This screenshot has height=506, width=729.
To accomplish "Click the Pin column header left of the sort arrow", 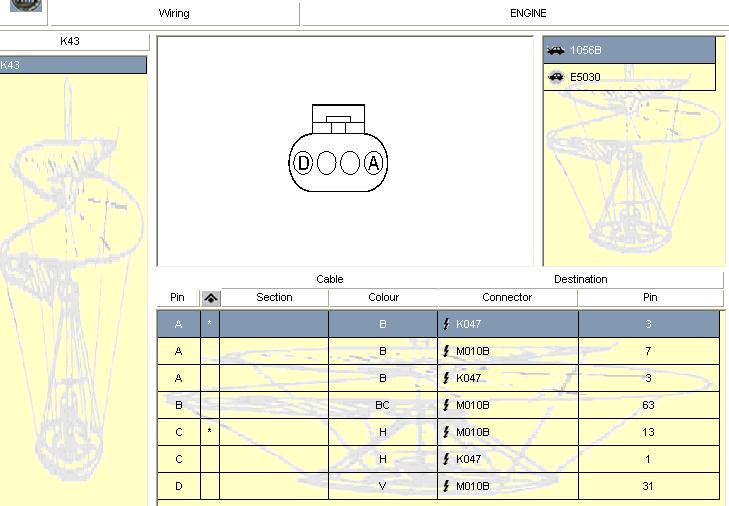I will pyautogui.click(x=177, y=297).
